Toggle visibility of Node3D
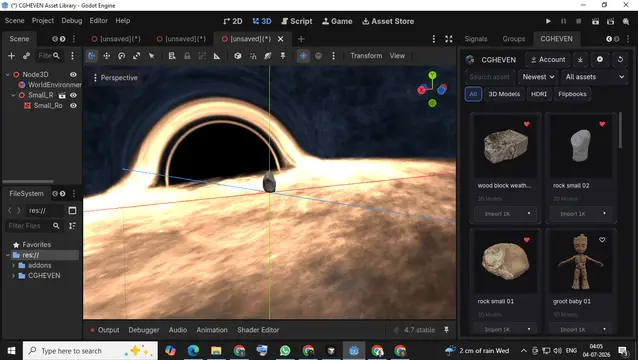Screen dimensions: 638x360 [73, 74]
